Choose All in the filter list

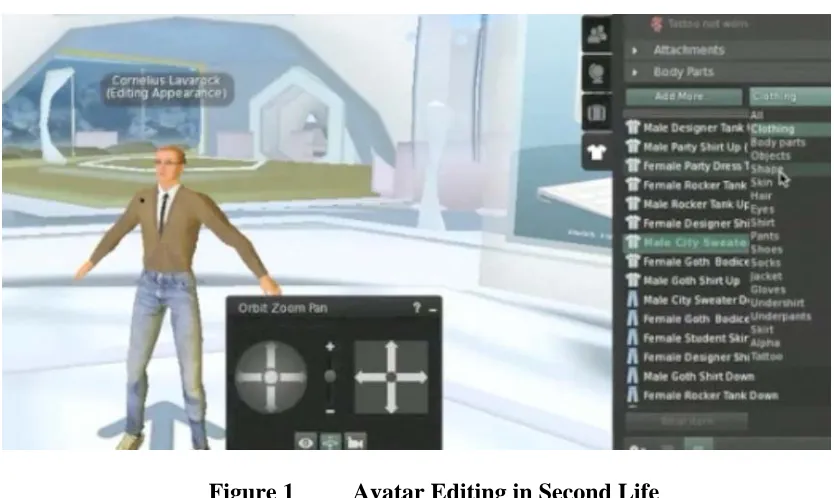coord(757,115)
